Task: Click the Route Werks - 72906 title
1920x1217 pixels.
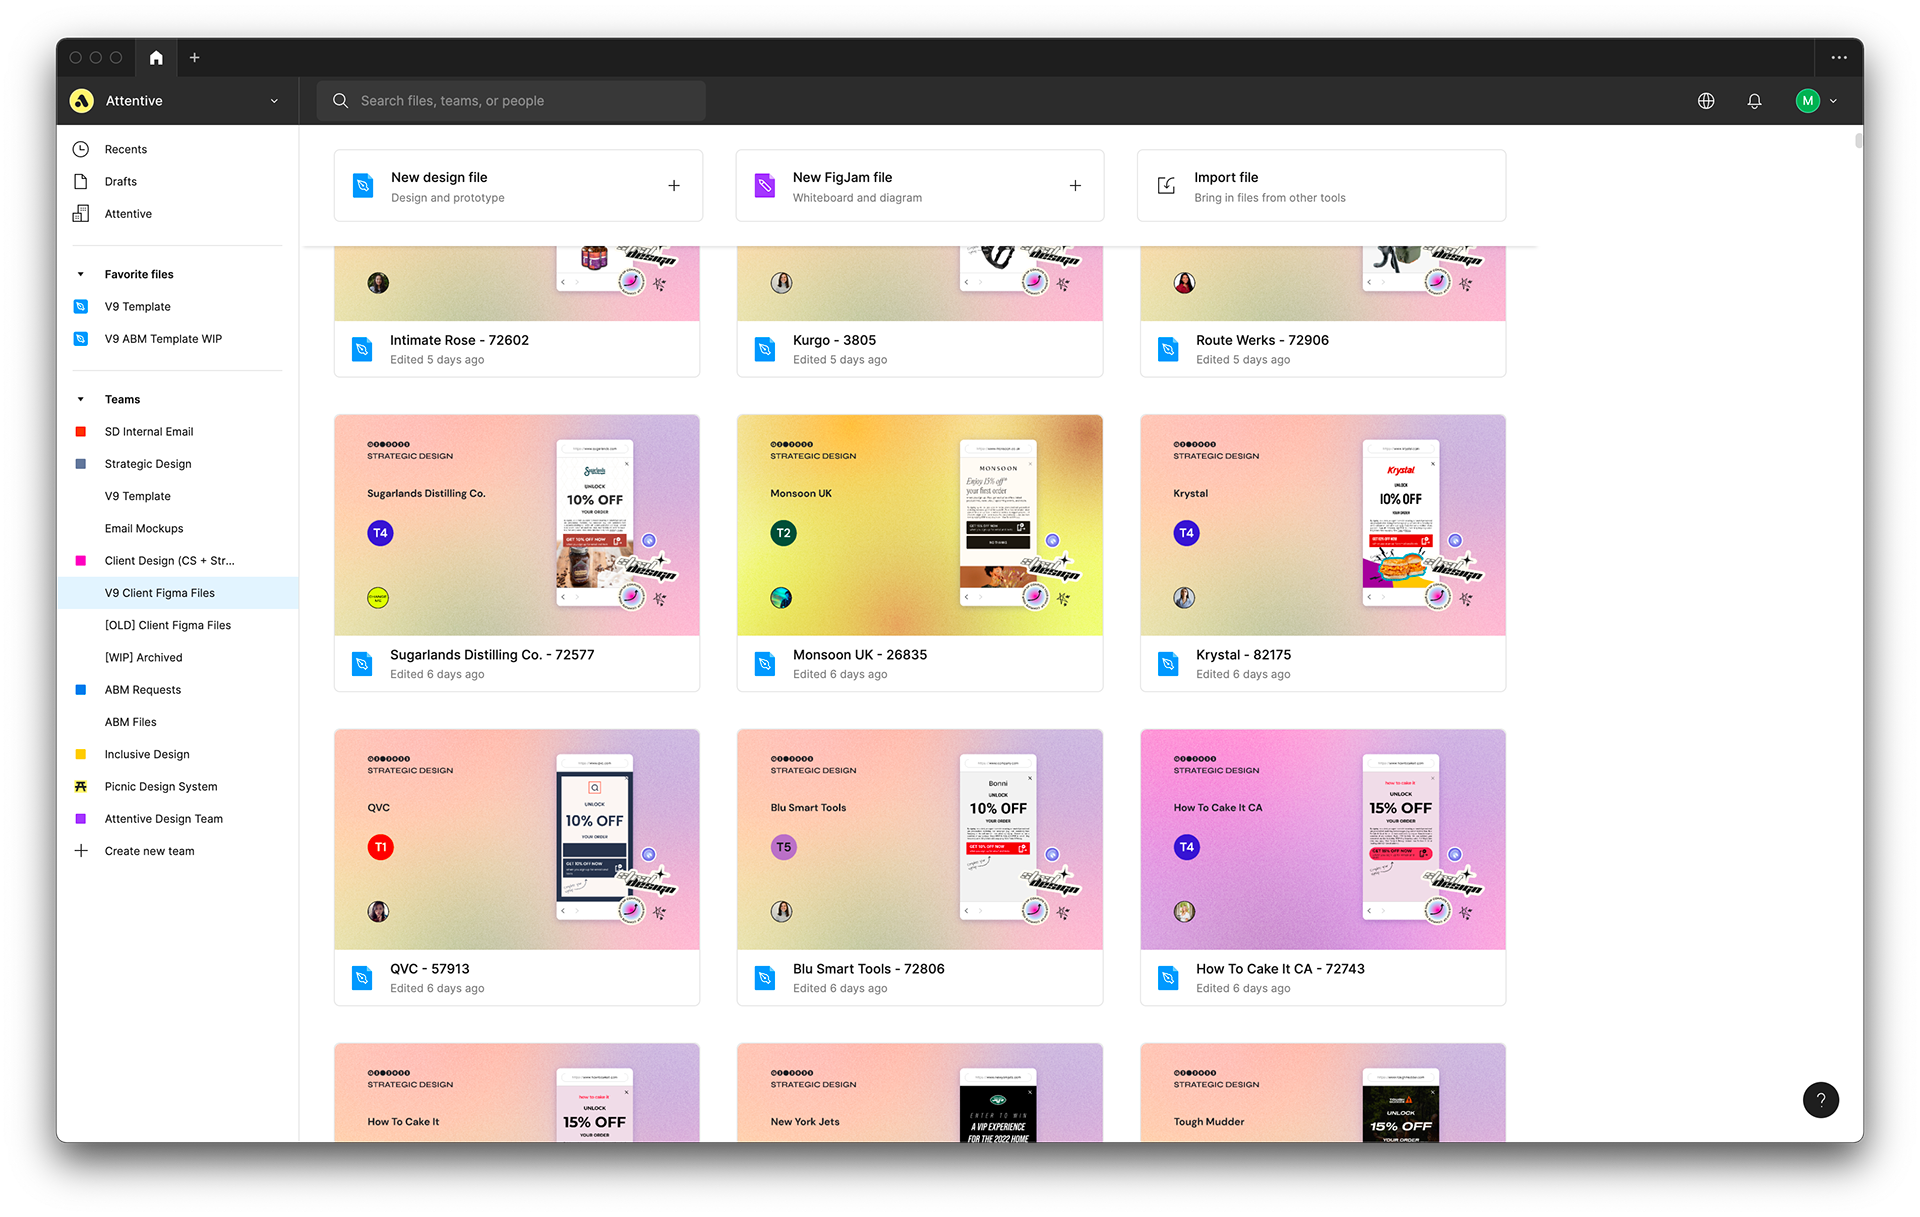Action: click(x=1262, y=340)
